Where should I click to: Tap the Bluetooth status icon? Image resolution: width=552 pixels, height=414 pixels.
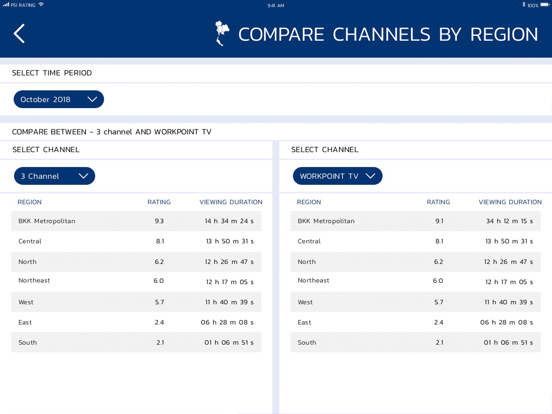524,5
